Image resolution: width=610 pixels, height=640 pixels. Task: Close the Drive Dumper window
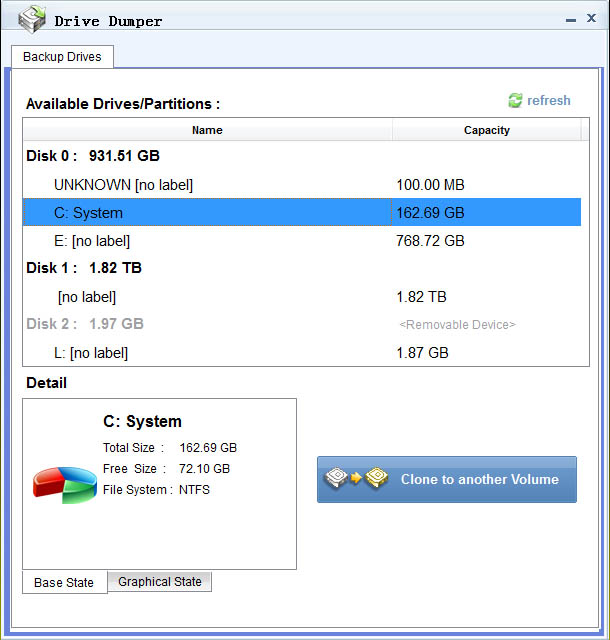[x=589, y=19]
